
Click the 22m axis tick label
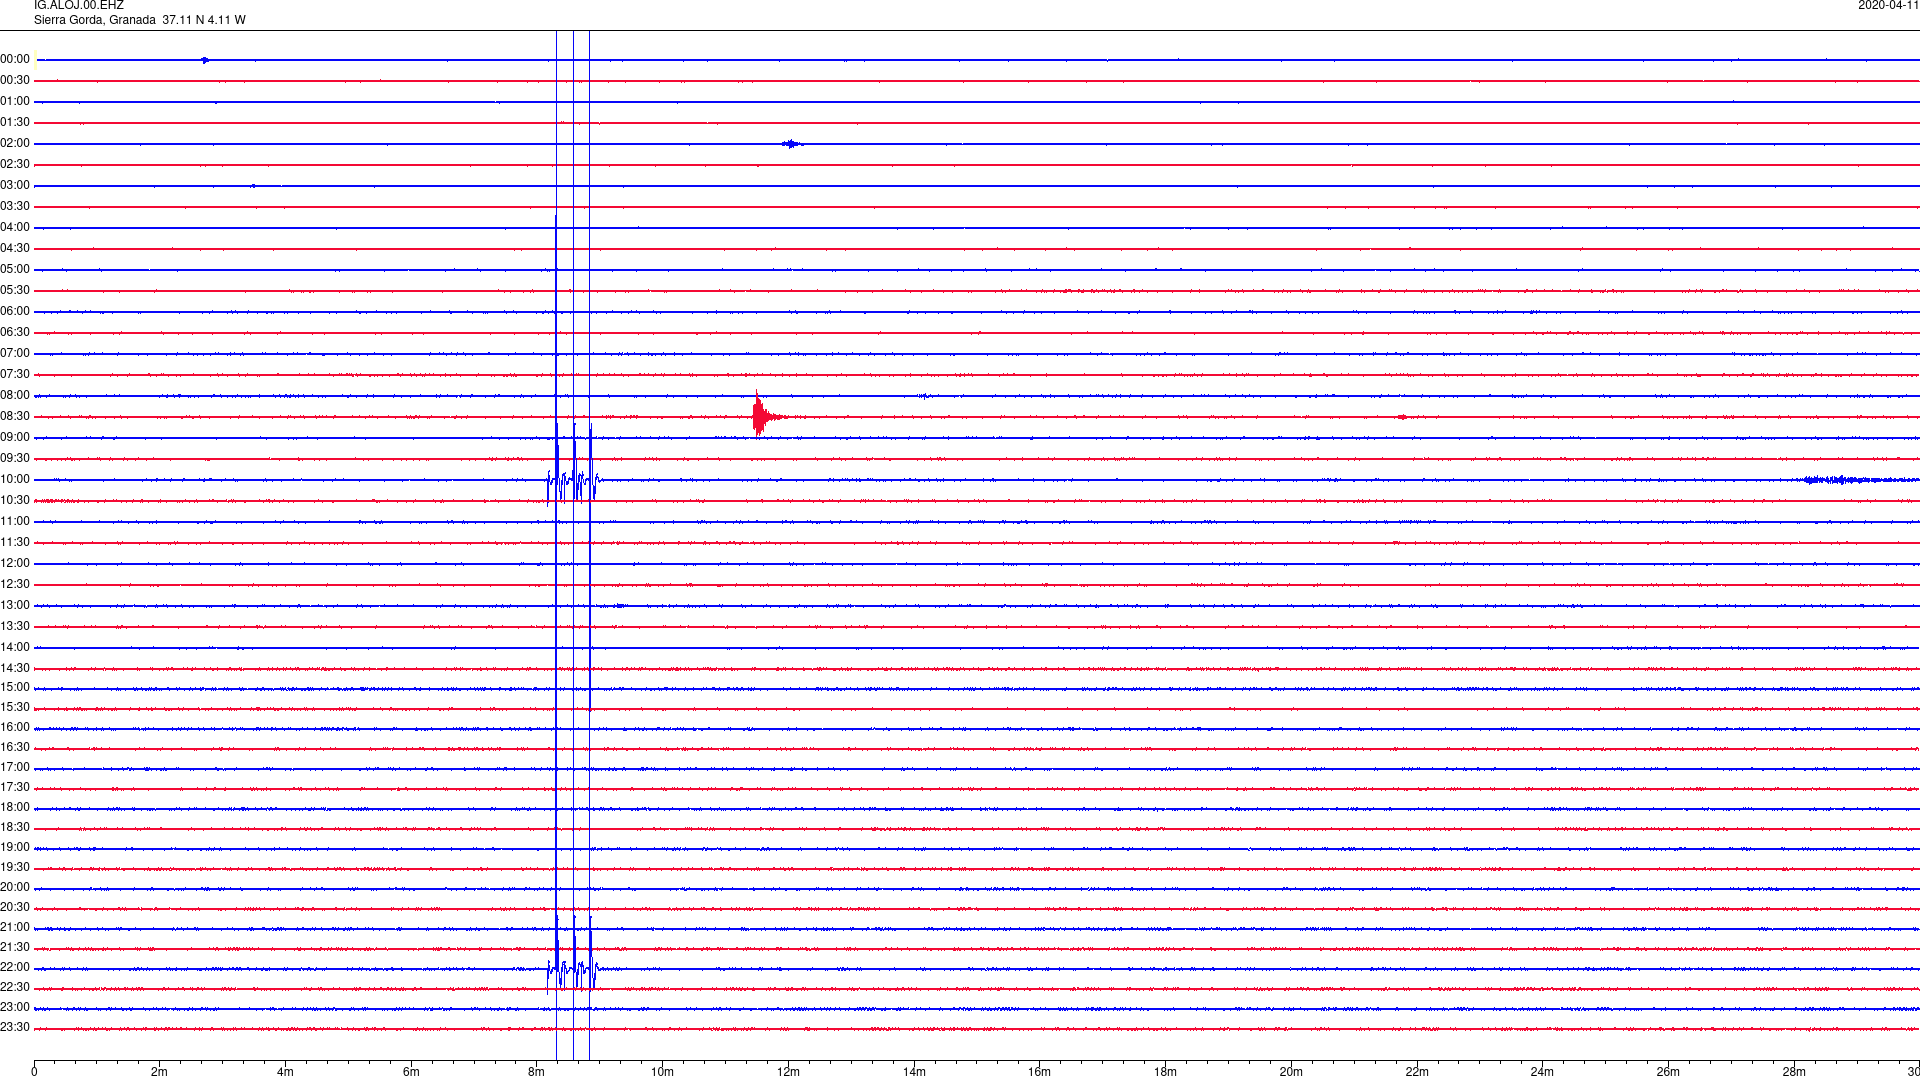click(x=1416, y=1072)
